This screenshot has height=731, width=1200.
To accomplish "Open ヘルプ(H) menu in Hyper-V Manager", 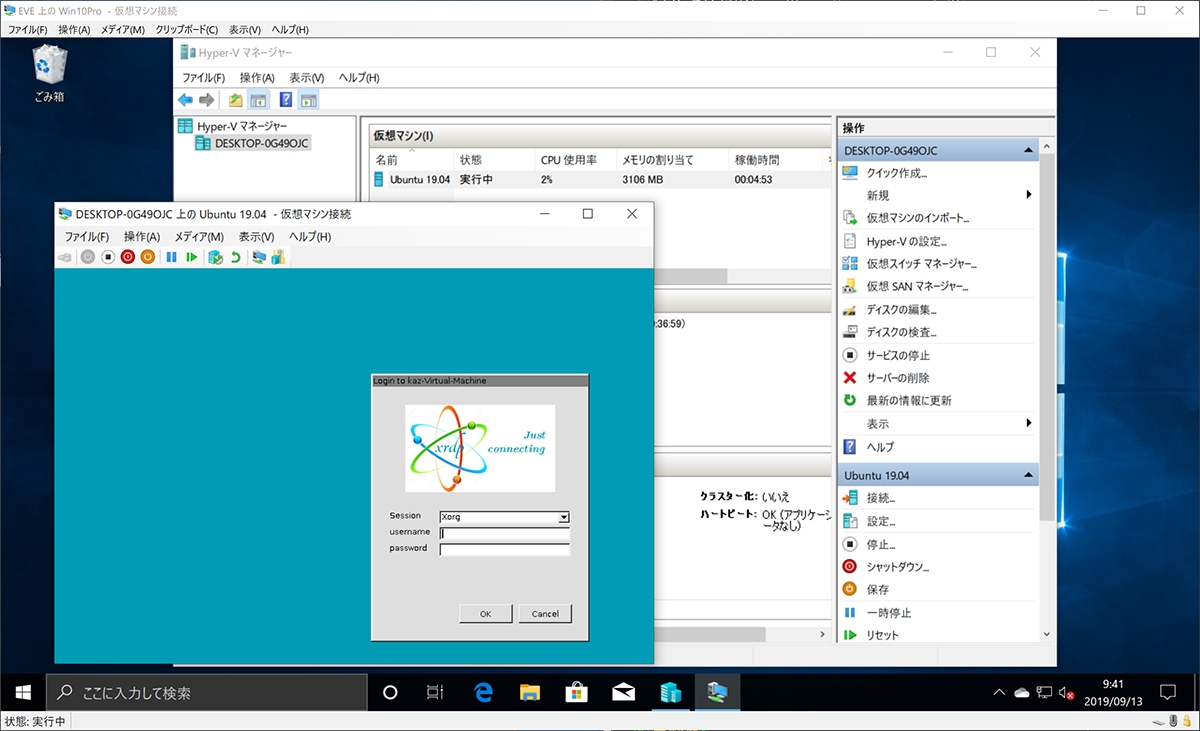I will tap(359, 77).
